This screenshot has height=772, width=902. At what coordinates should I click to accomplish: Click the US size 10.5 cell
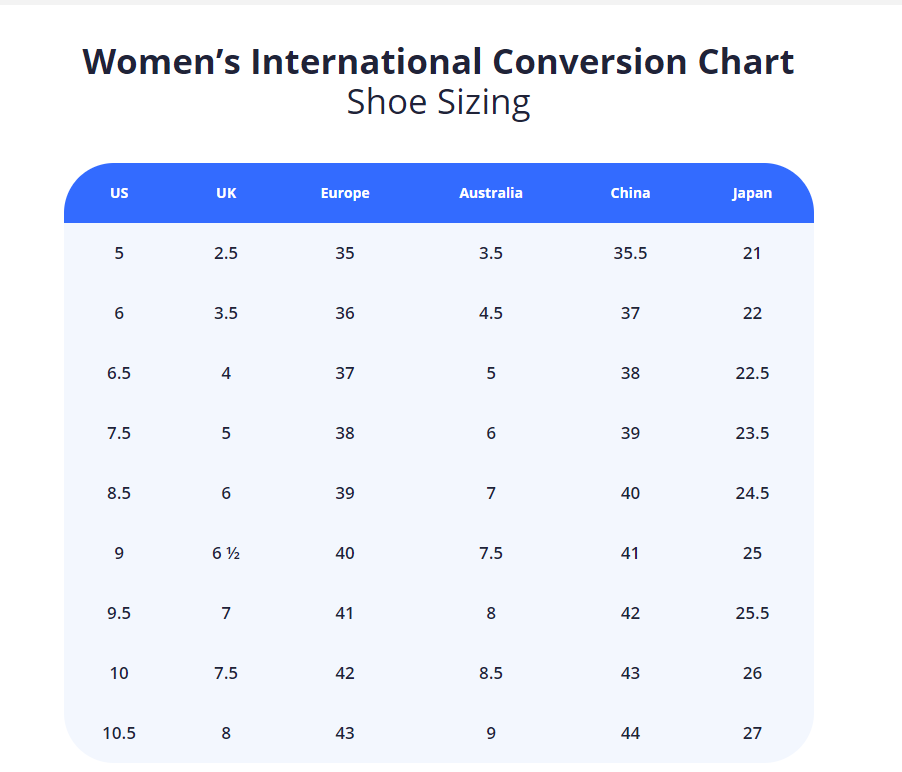[x=119, y=733]
